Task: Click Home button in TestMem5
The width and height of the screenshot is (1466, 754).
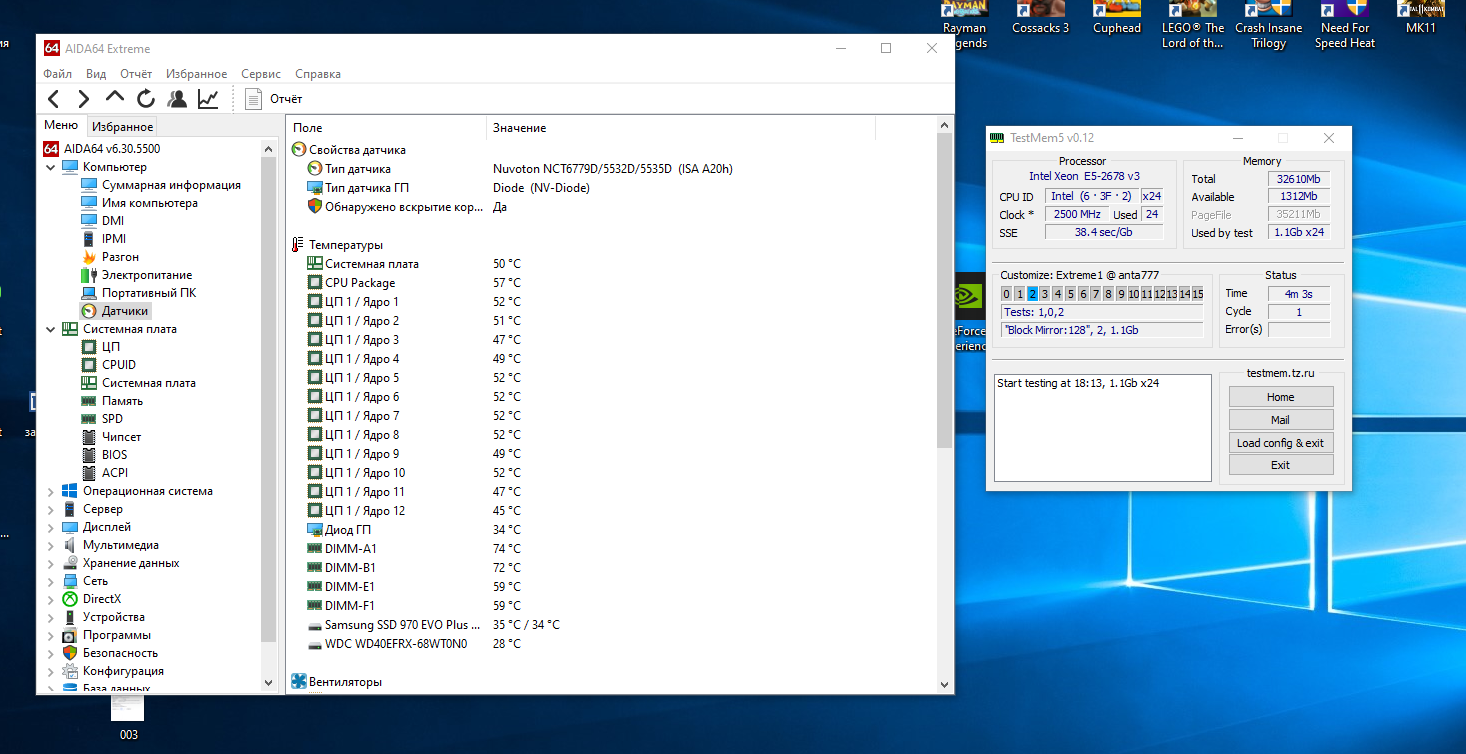Action: tap(1281, 397)
